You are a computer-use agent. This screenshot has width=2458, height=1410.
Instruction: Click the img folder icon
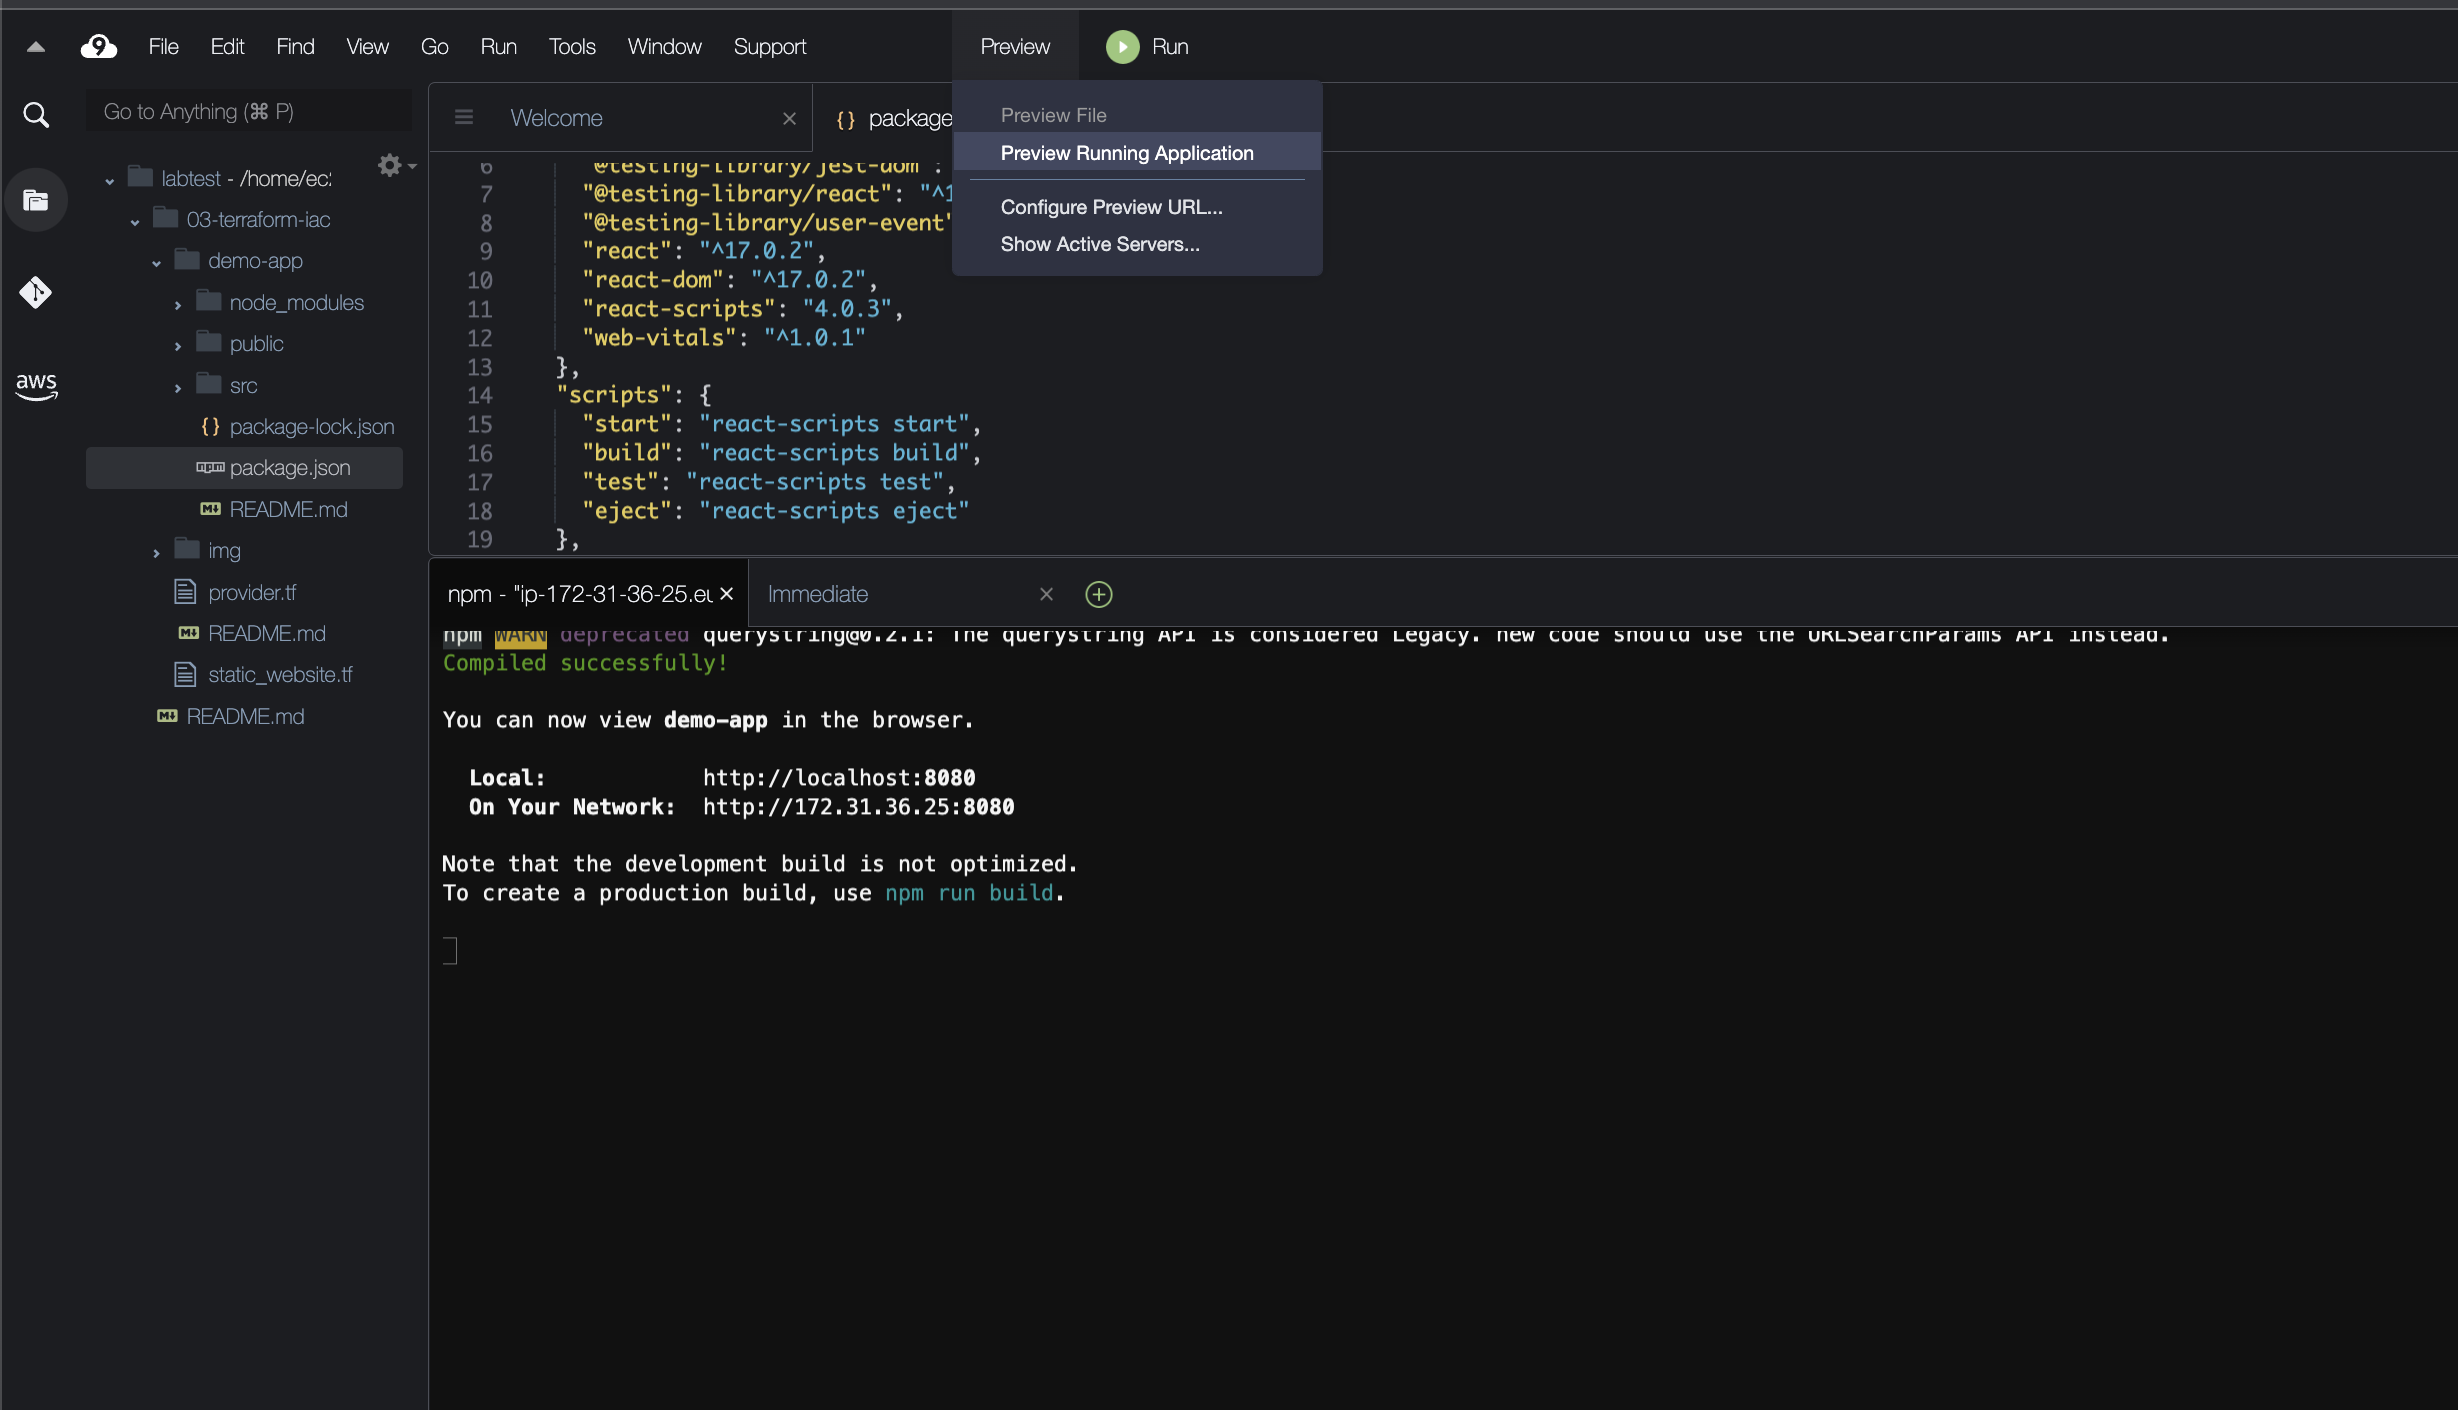(x=187, y=549)
